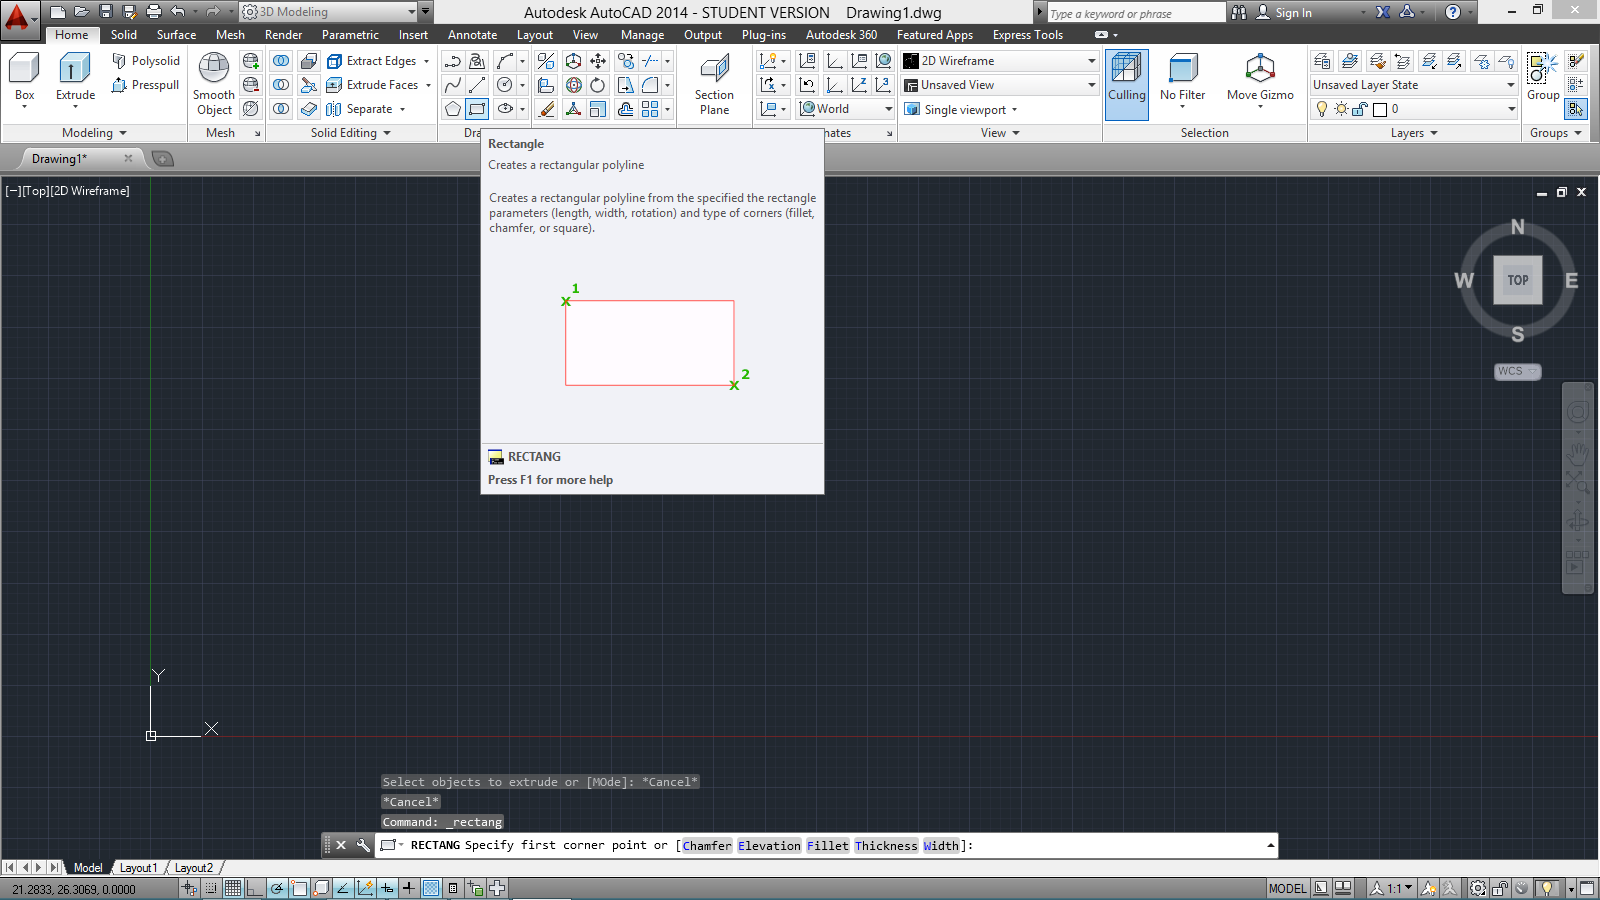Choose the Presspull tool
Image resolution: width=1600 pixels, height=900 pixels.
146,85
